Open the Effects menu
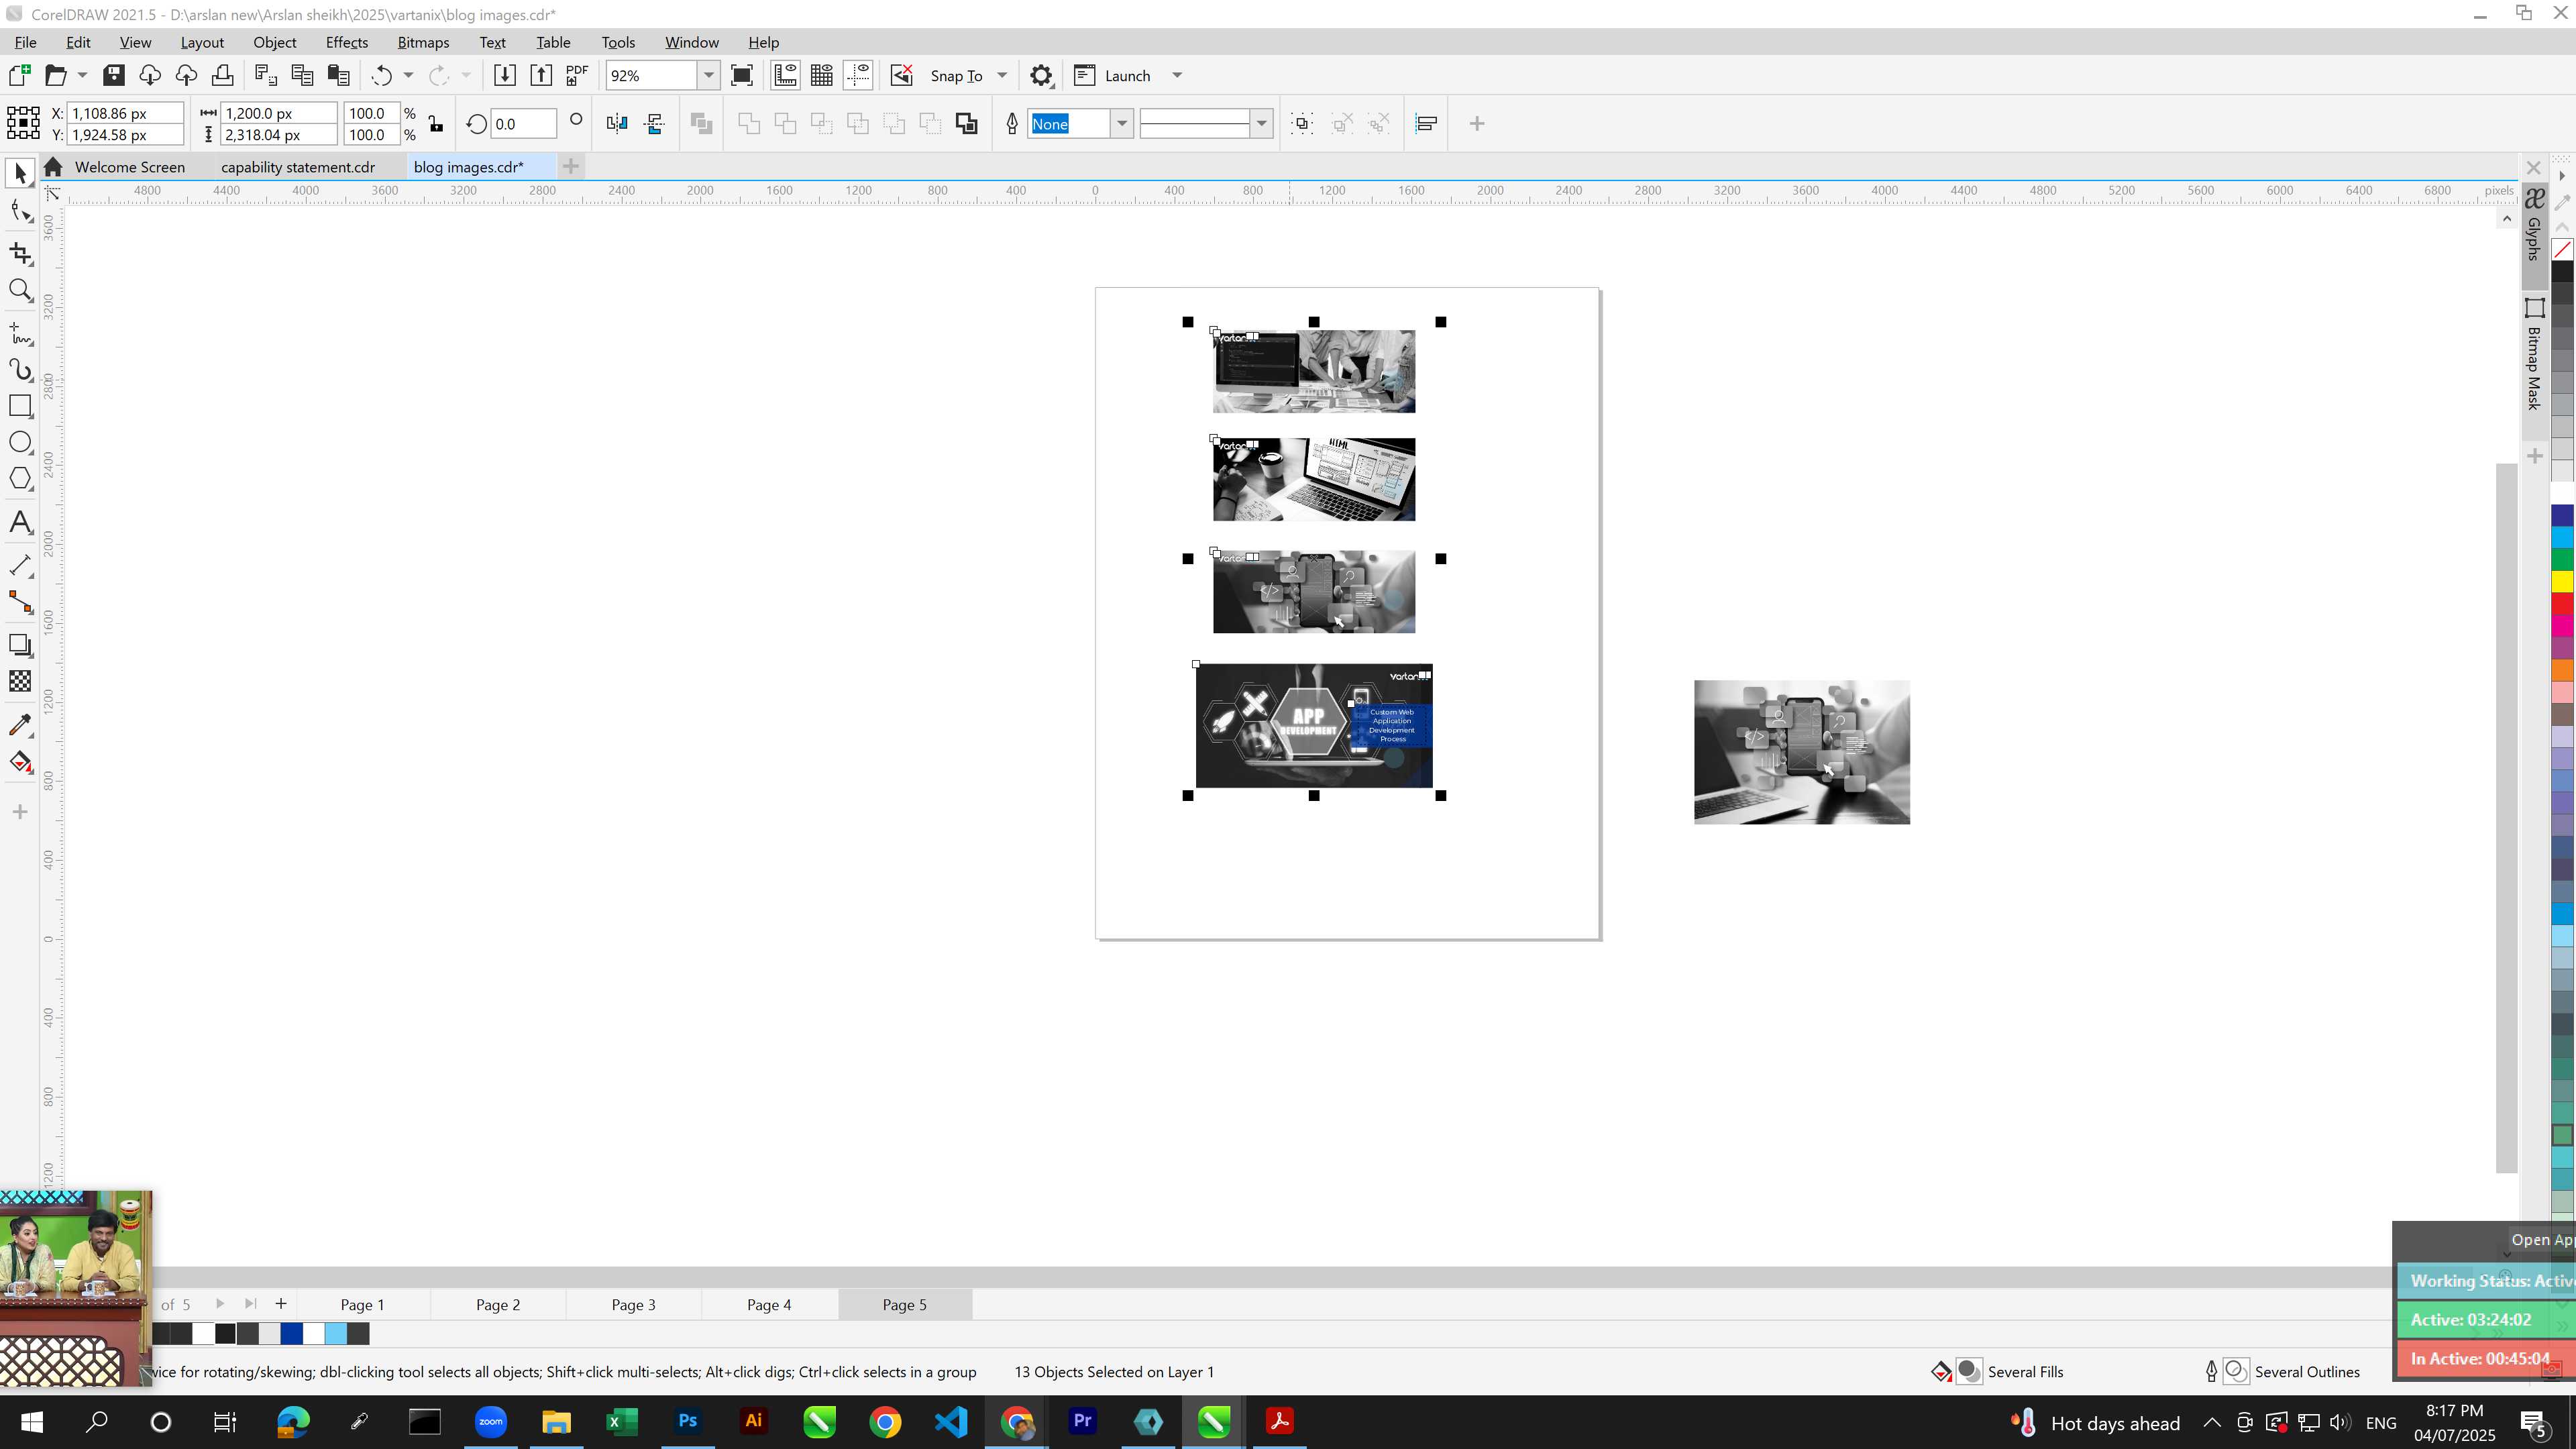The height and width of the screenshot is (1449, 2576). [x=346, y=42]
